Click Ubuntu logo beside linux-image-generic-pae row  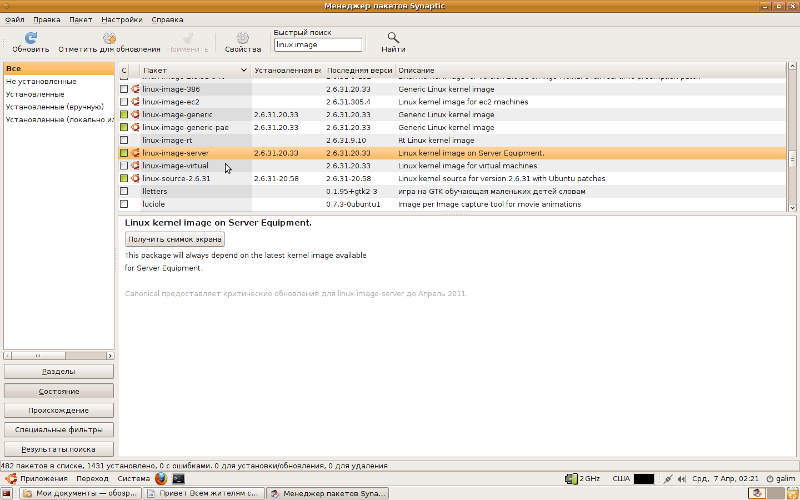(x=135, y=127)
